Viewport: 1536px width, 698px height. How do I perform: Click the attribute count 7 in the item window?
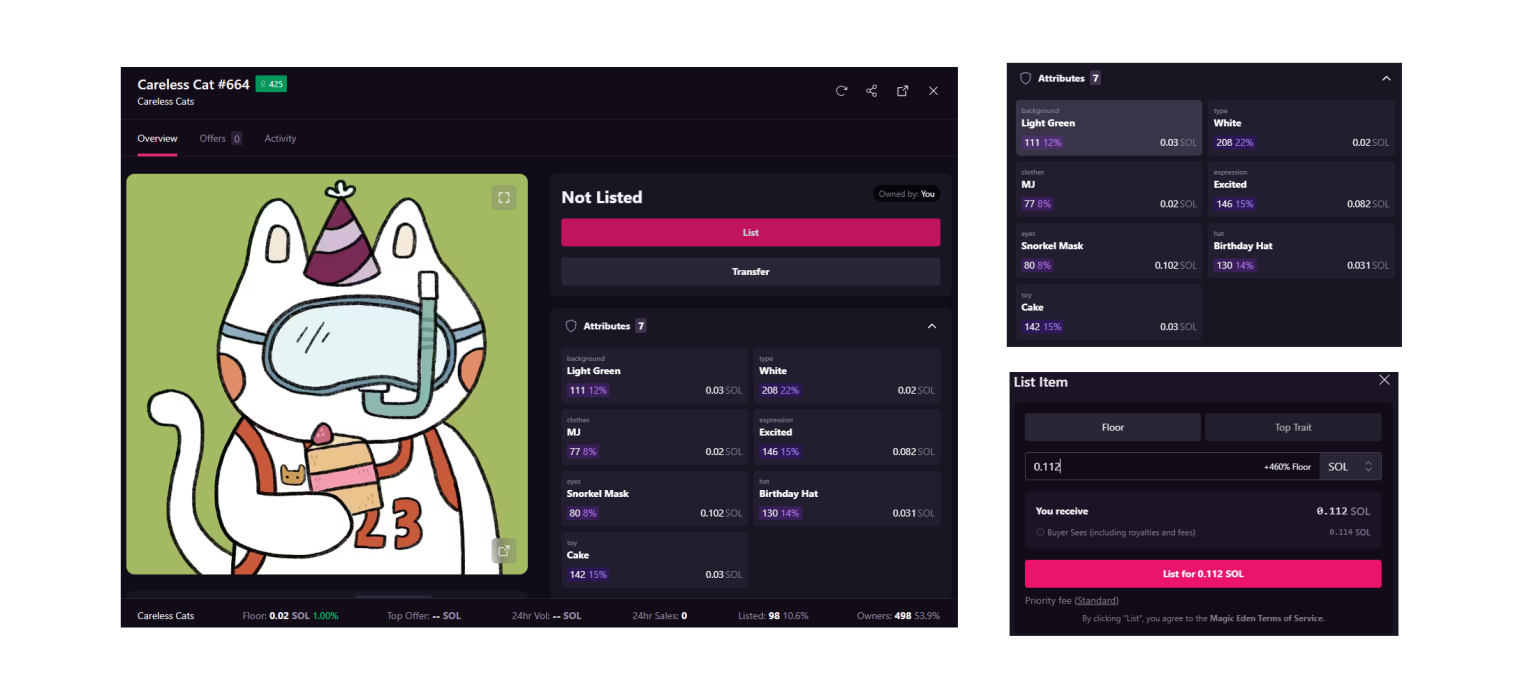click(641, 326)
